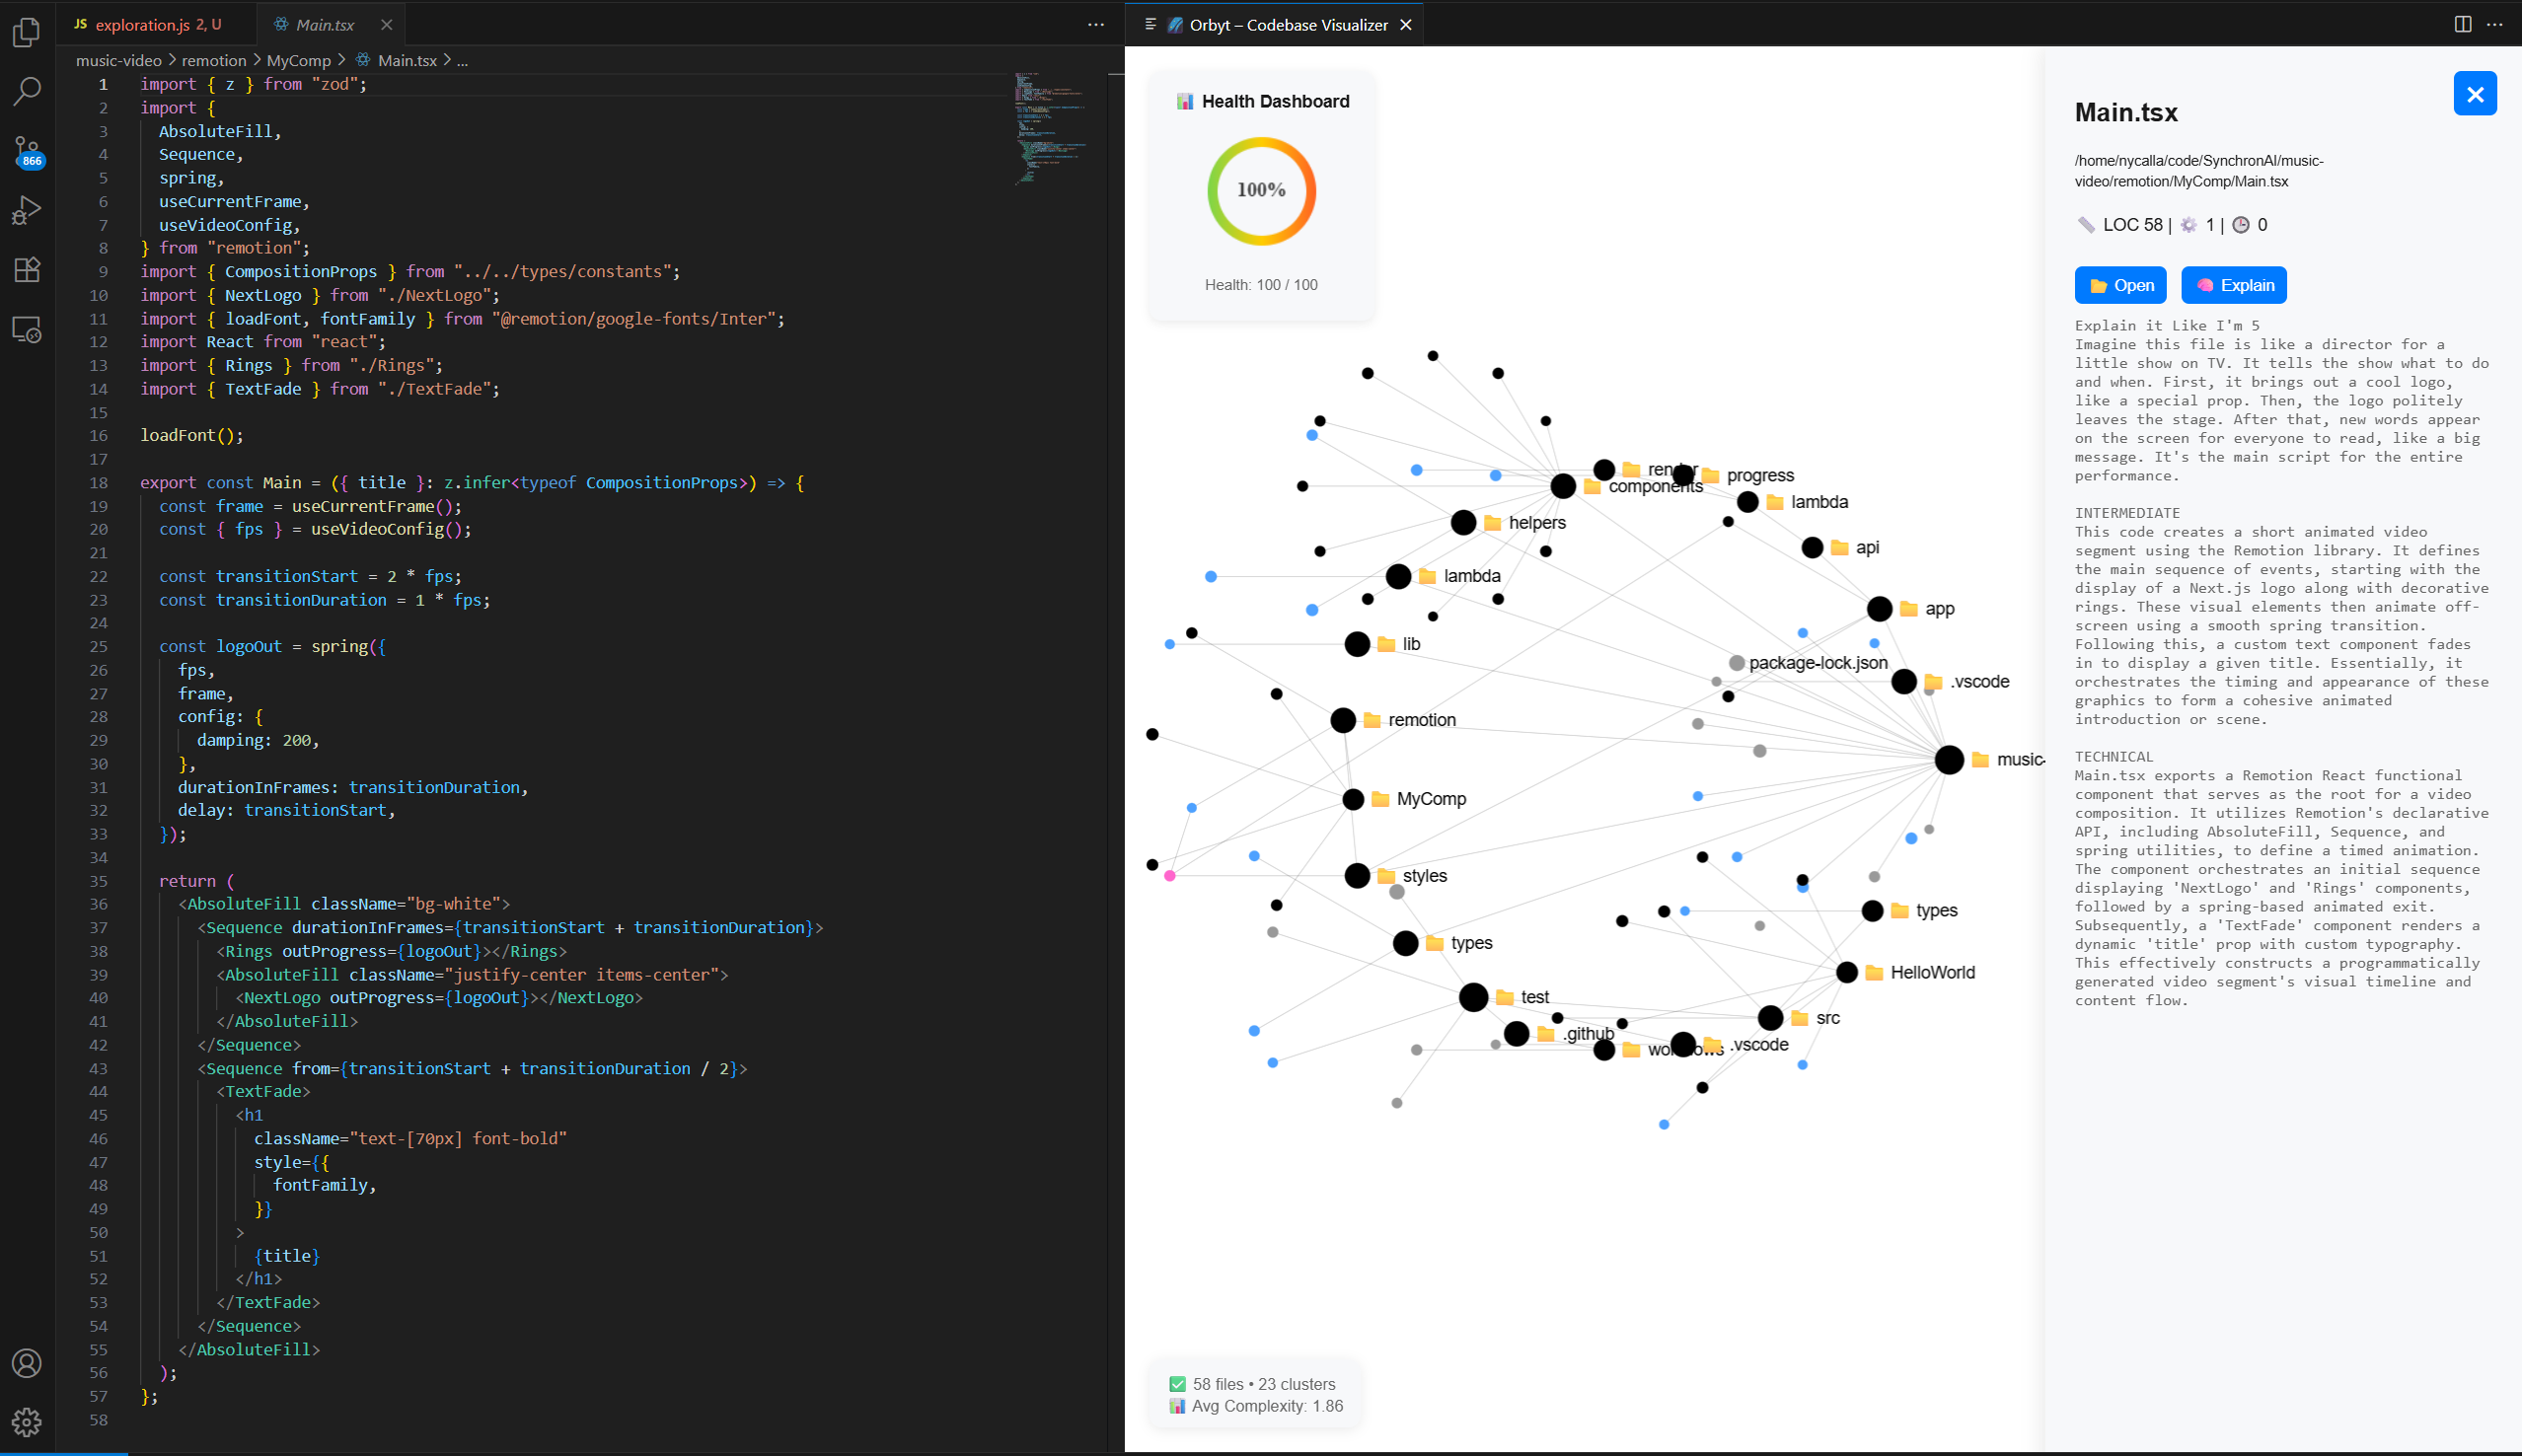The width and height of the screenshot is (2522, 1456).
Task: Click the MyComp breadcrumb segment
Action: [298, 60]
